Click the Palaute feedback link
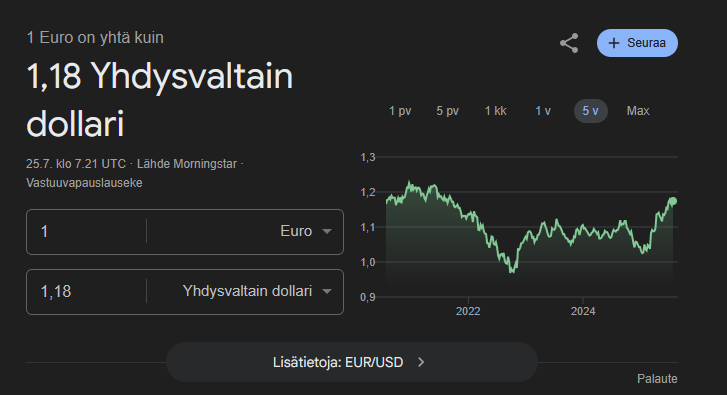This screenshot has width=727, height=395. point(657,379)
